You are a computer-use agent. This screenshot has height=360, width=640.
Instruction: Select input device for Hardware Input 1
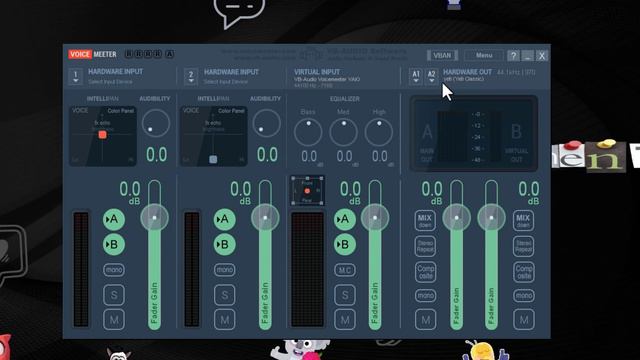tap(76, 76)
